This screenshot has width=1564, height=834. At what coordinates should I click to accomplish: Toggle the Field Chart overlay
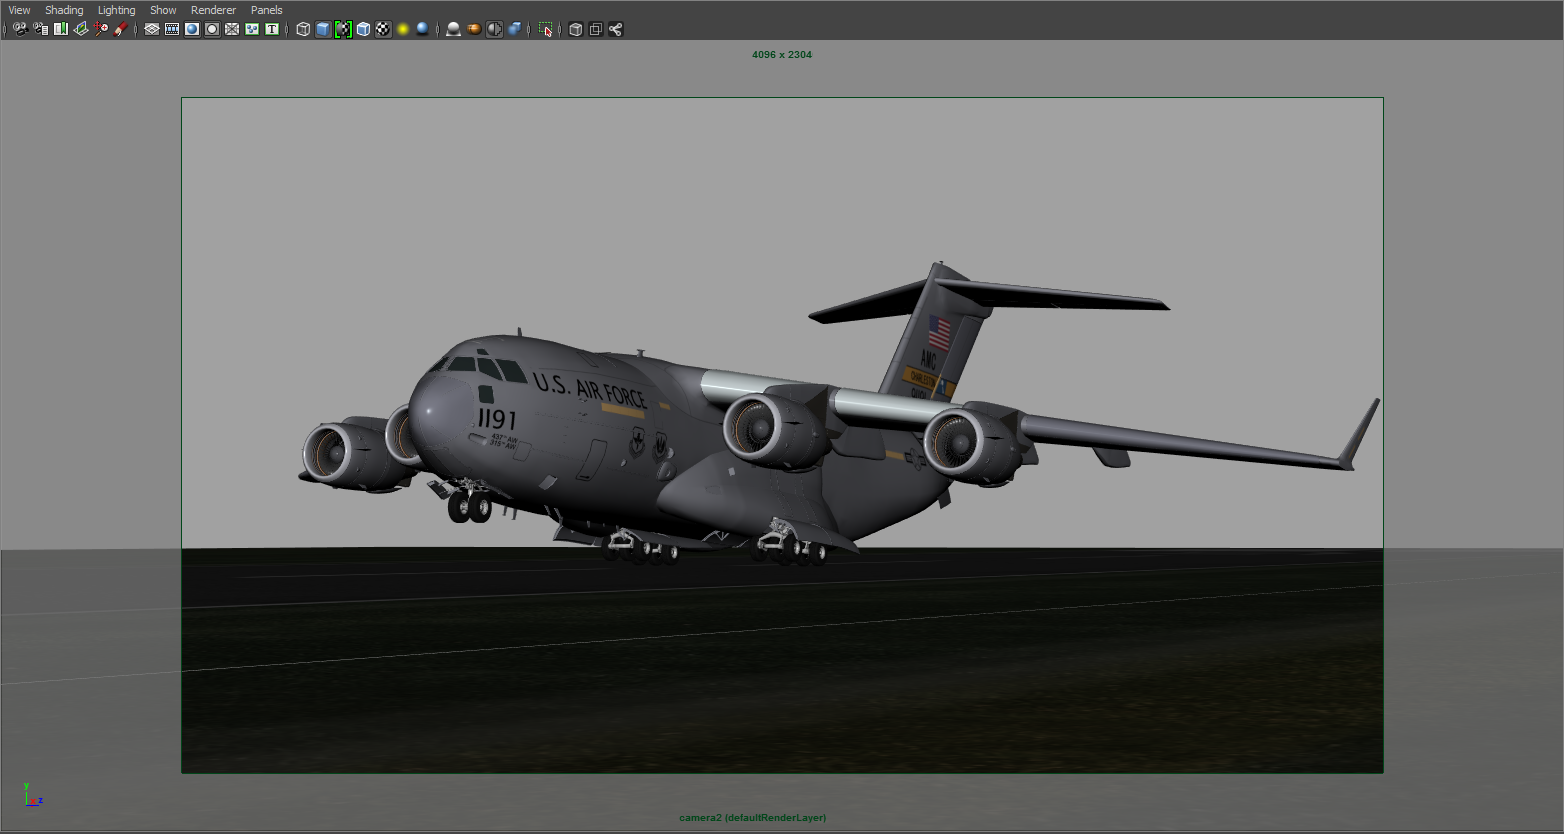click(x=232, y=29)
